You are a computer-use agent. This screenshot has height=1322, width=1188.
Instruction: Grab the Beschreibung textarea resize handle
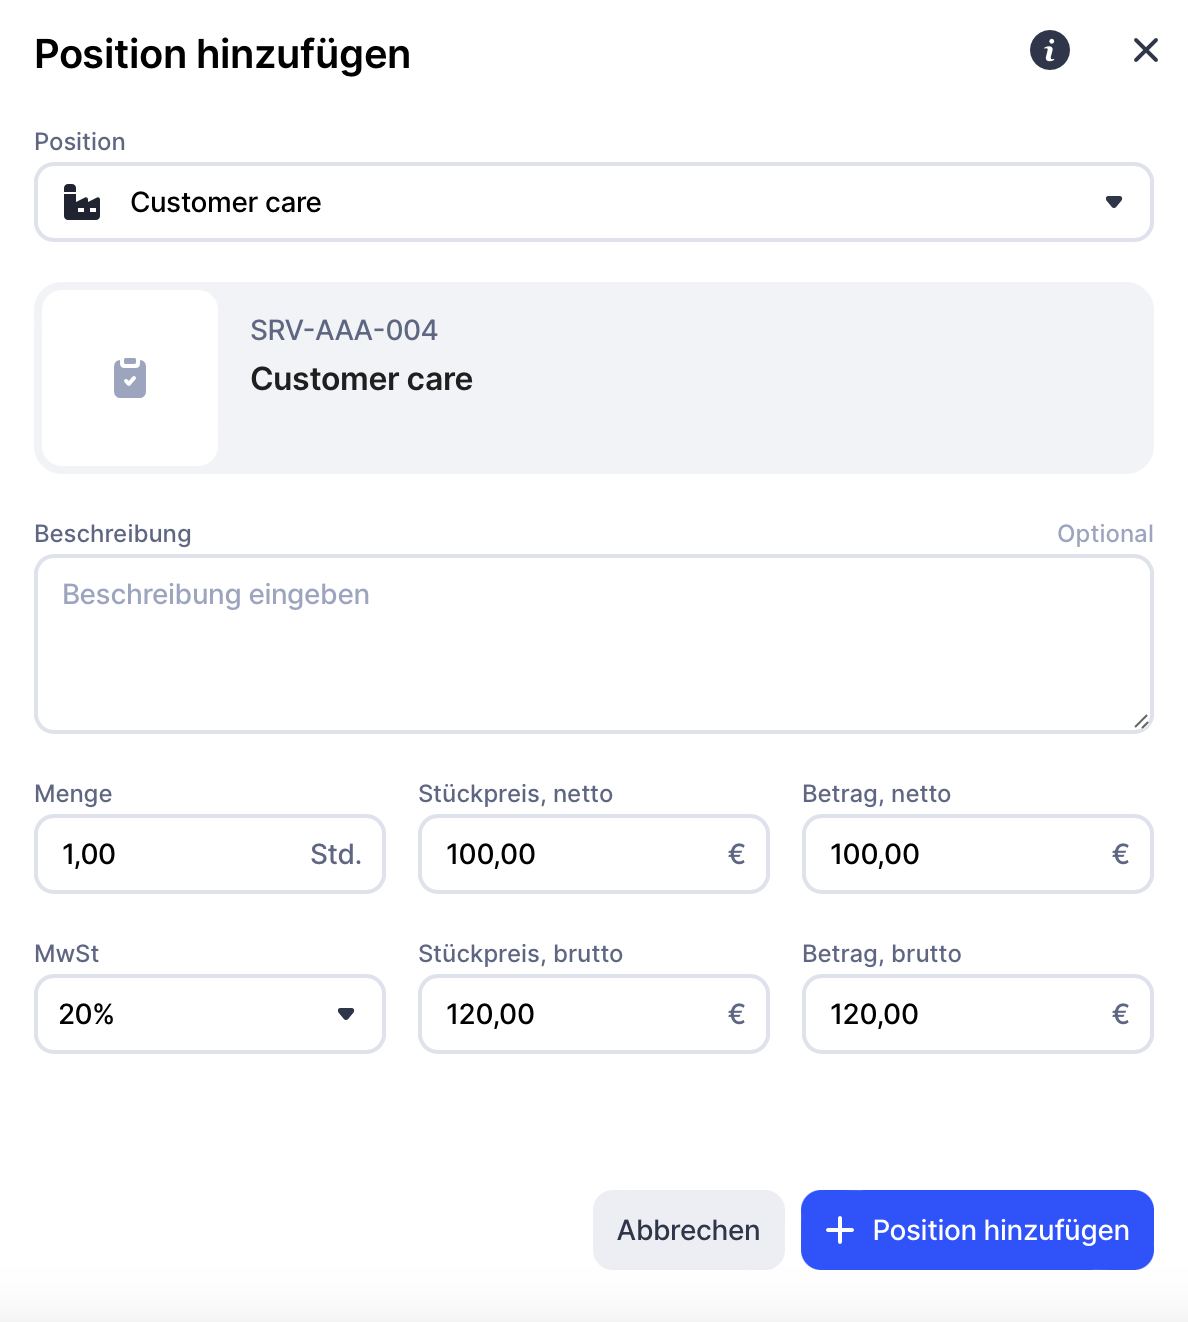pos(1141,721)
